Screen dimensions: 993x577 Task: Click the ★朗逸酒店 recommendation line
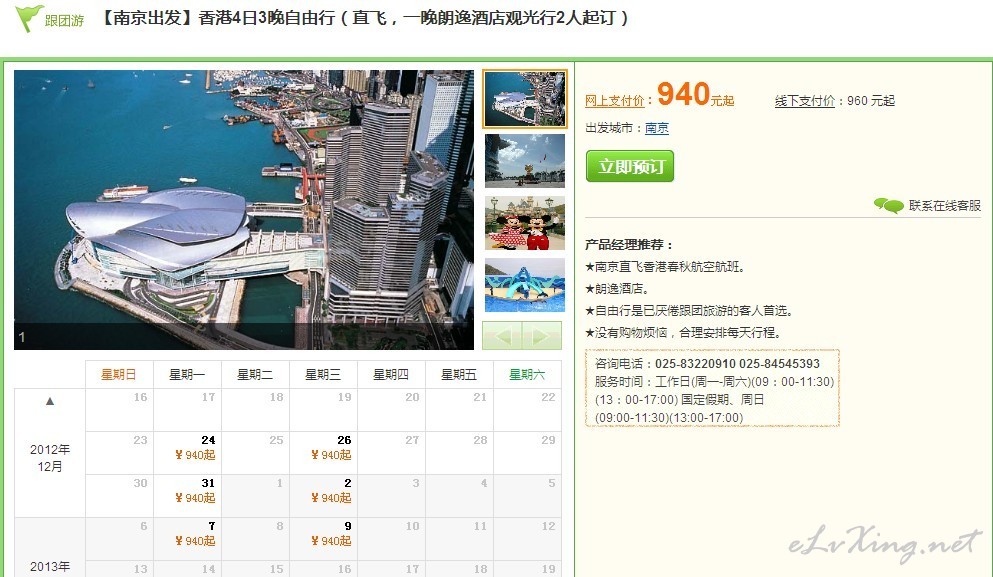coord(617,289)
